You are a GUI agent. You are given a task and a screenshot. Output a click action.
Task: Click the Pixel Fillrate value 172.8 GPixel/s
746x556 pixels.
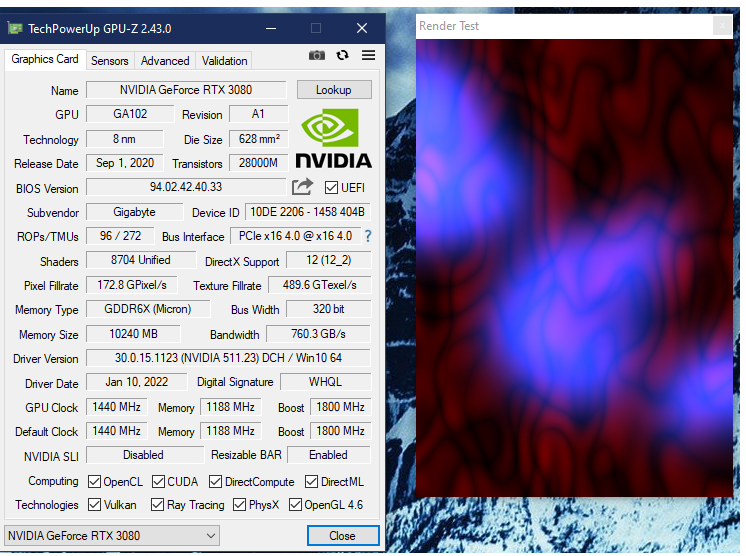[132, 285]
